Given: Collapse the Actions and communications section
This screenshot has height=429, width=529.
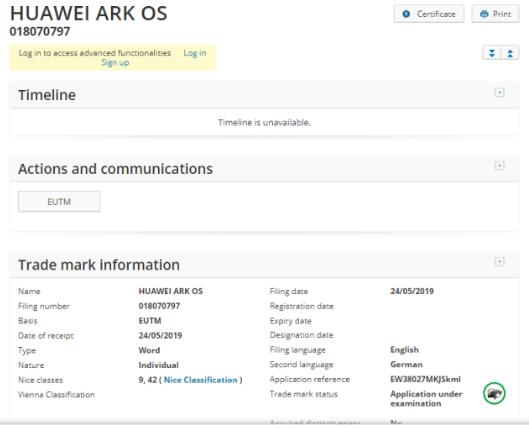Looking at the screenshot, I should tap(499, 166).
